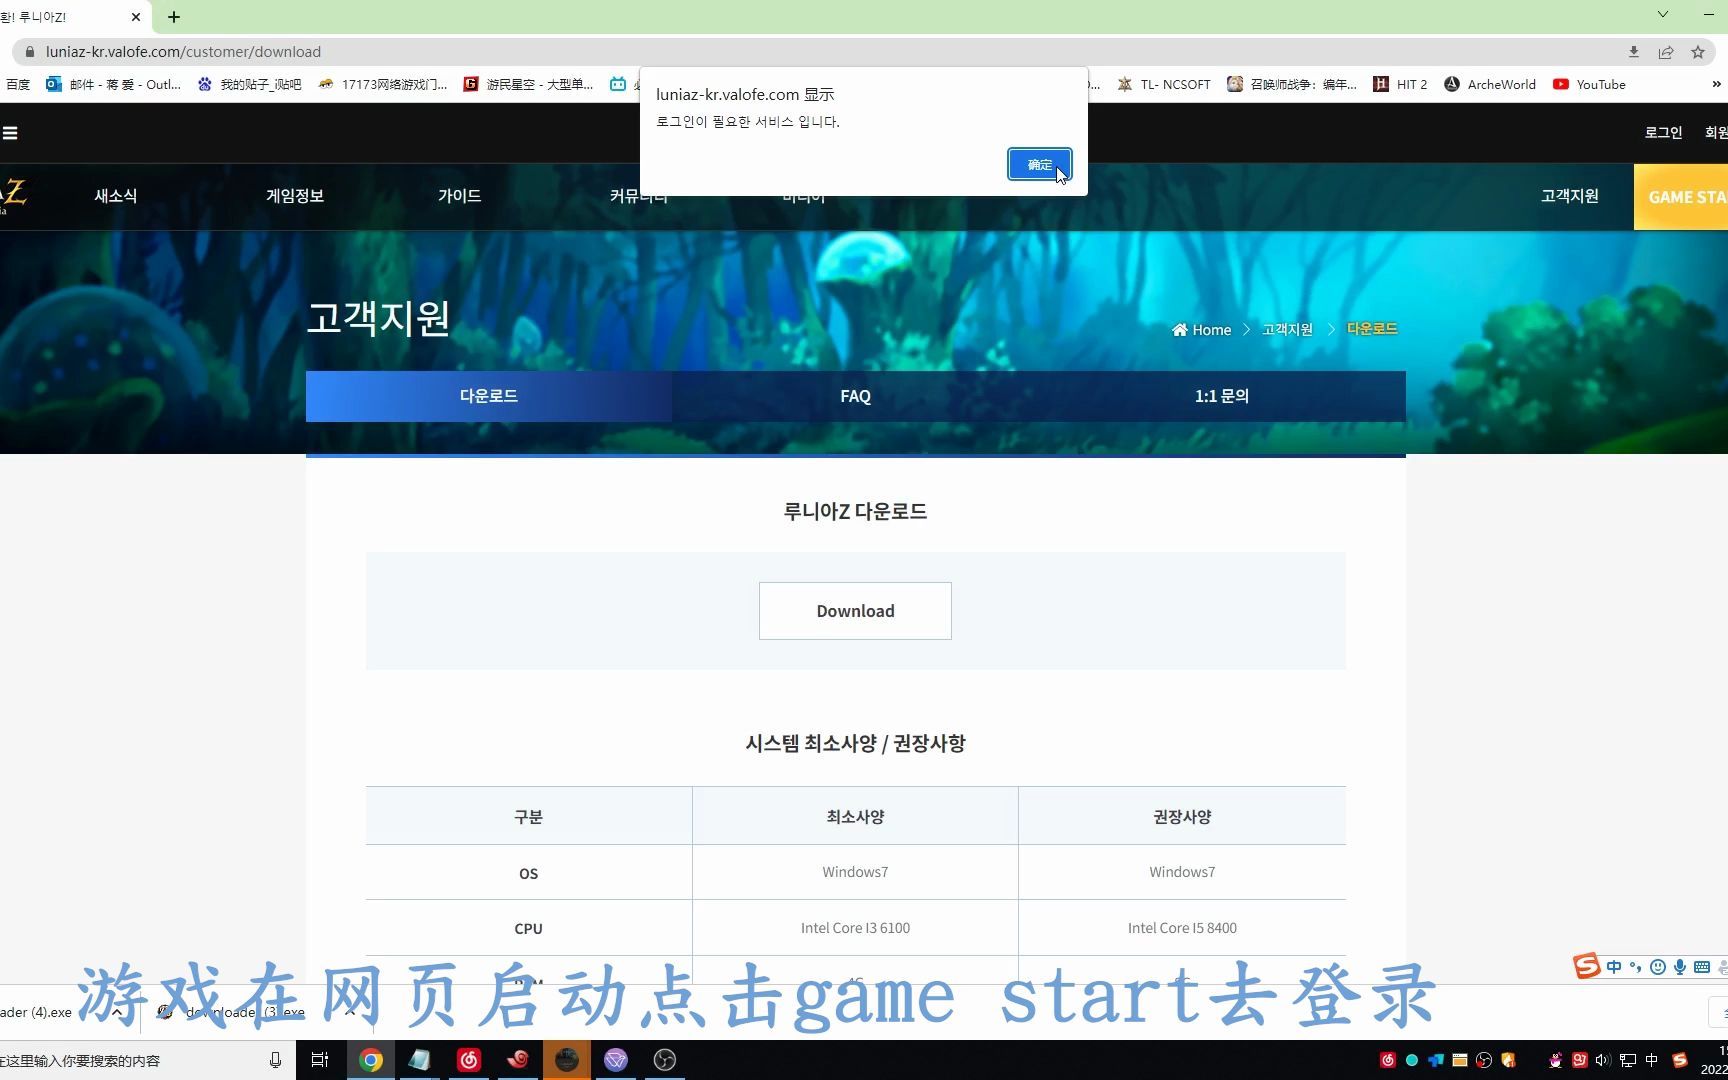Image resolution: width=1728 pixels, height=1080 pixels.
Task: Click the Intel Core I3 6100 cell
Action: pyautogui.click(x=855, y=928)
